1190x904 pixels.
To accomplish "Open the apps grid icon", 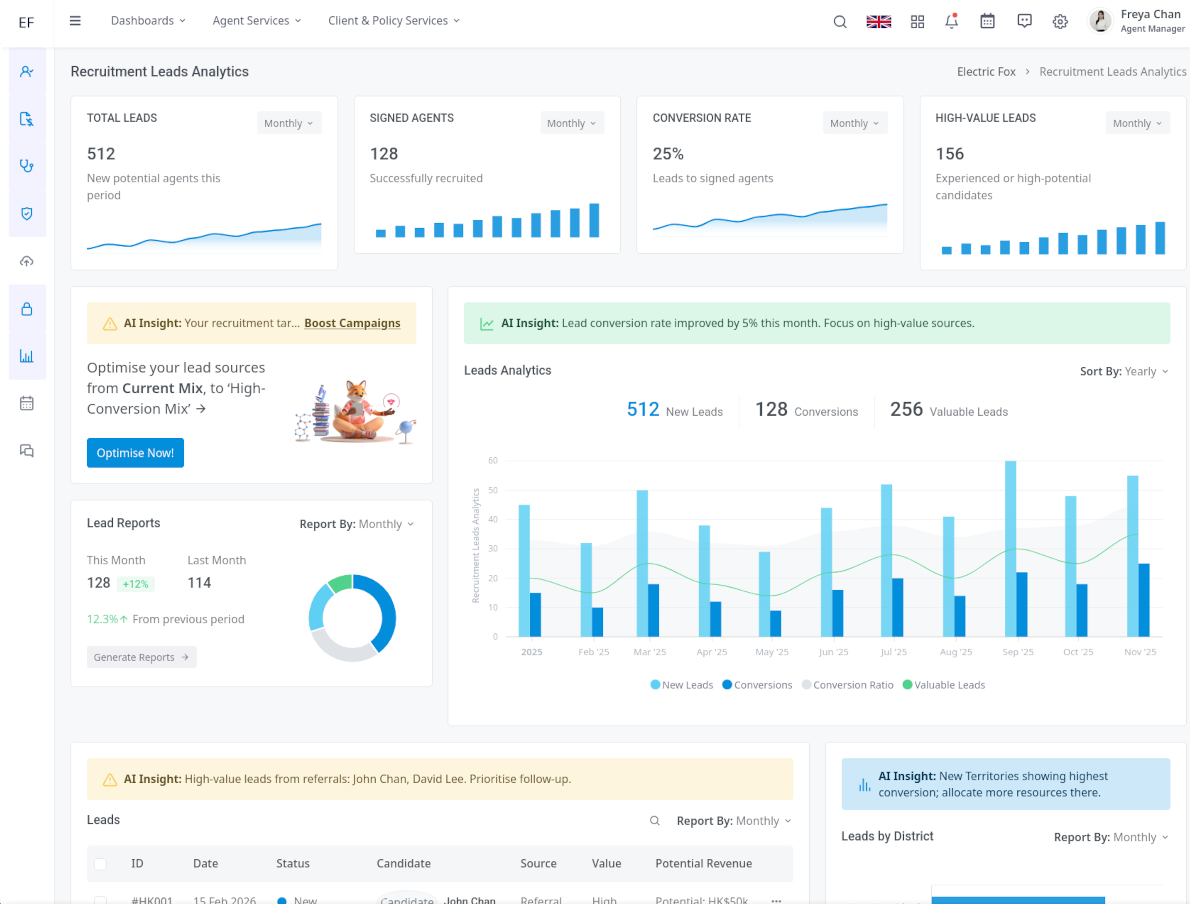I will coord(918,21).
